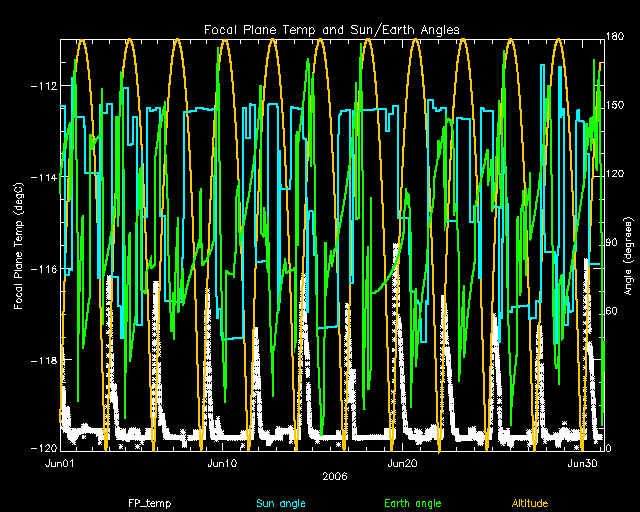640x512 pixels.
Task: Select the -112 temperature tick label
Action: [x=43, y=85]
